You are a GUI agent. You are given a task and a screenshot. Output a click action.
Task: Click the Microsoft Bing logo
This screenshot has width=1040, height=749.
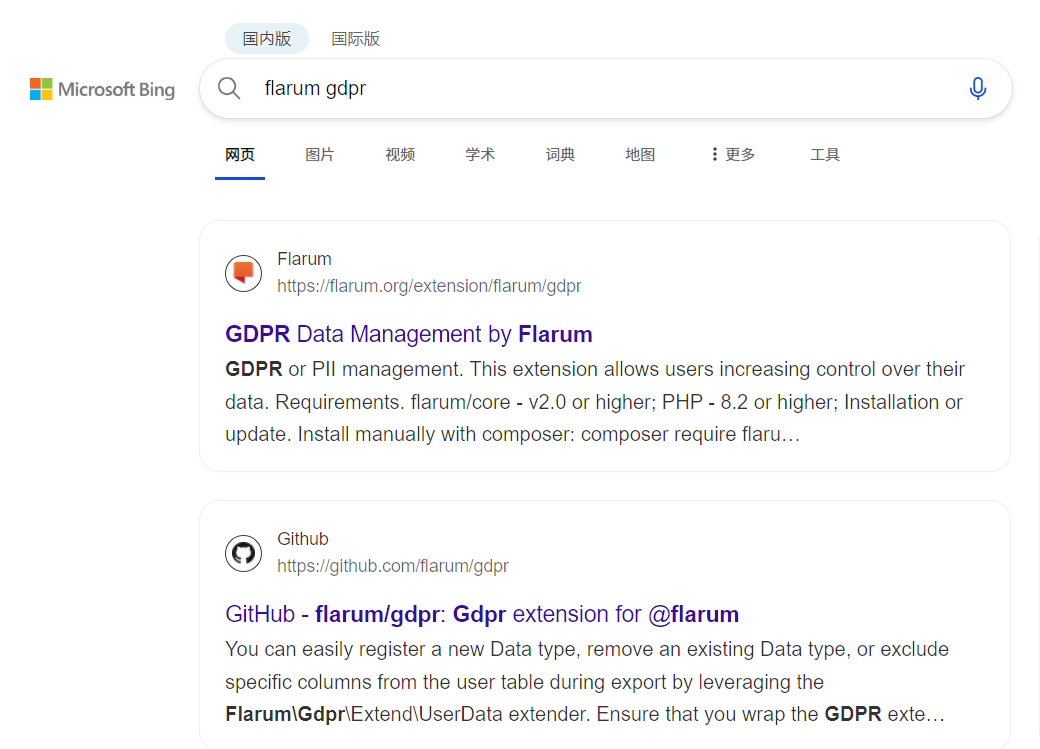102,89
